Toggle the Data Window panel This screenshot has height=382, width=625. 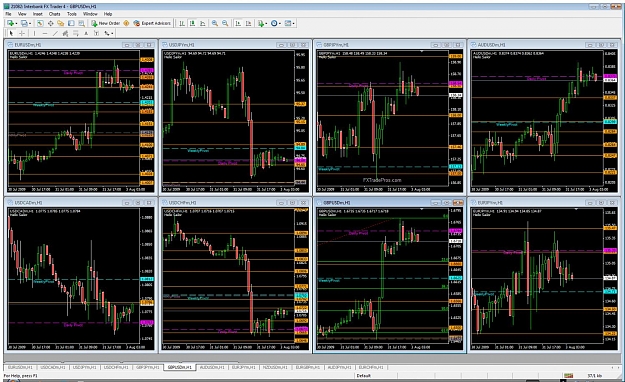[51, 24]
